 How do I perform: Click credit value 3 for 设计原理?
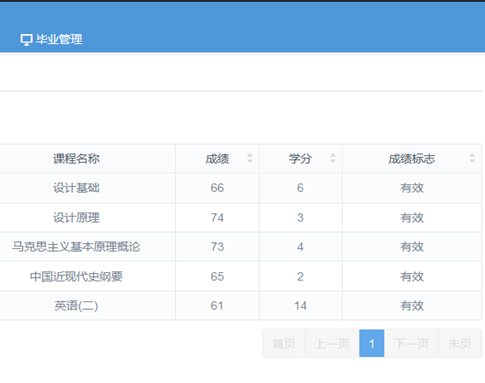pos(300,218)
